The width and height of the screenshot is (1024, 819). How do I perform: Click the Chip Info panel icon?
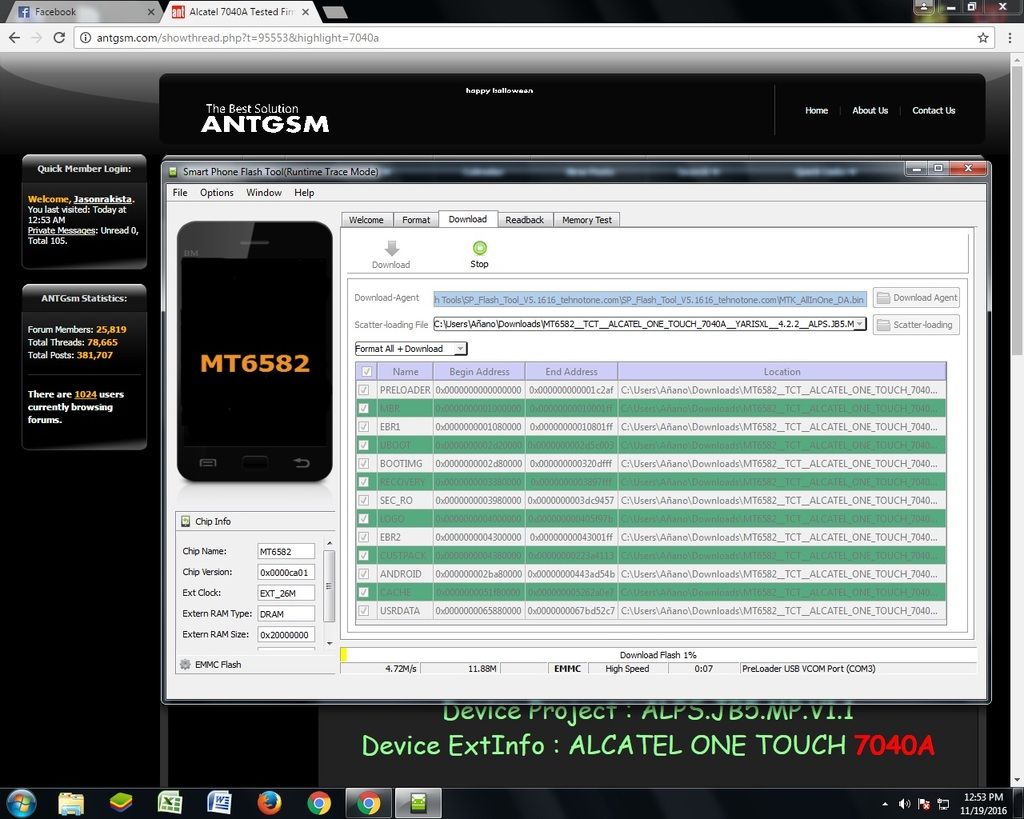pos(185,521)
